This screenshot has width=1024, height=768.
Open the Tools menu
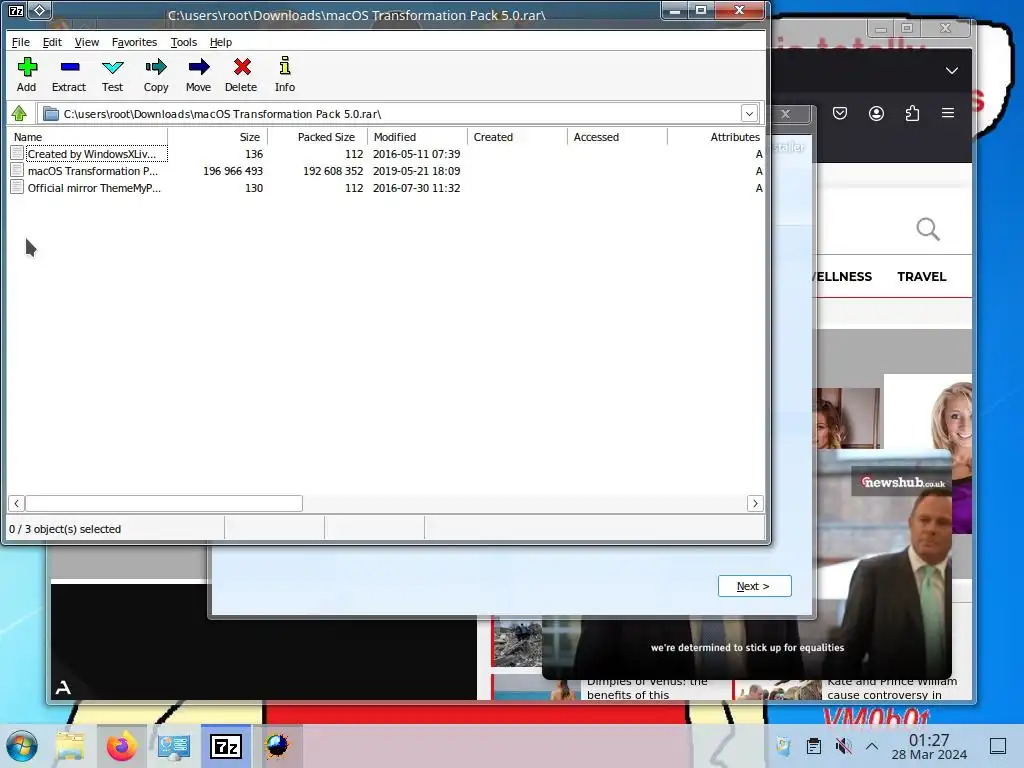184,42
